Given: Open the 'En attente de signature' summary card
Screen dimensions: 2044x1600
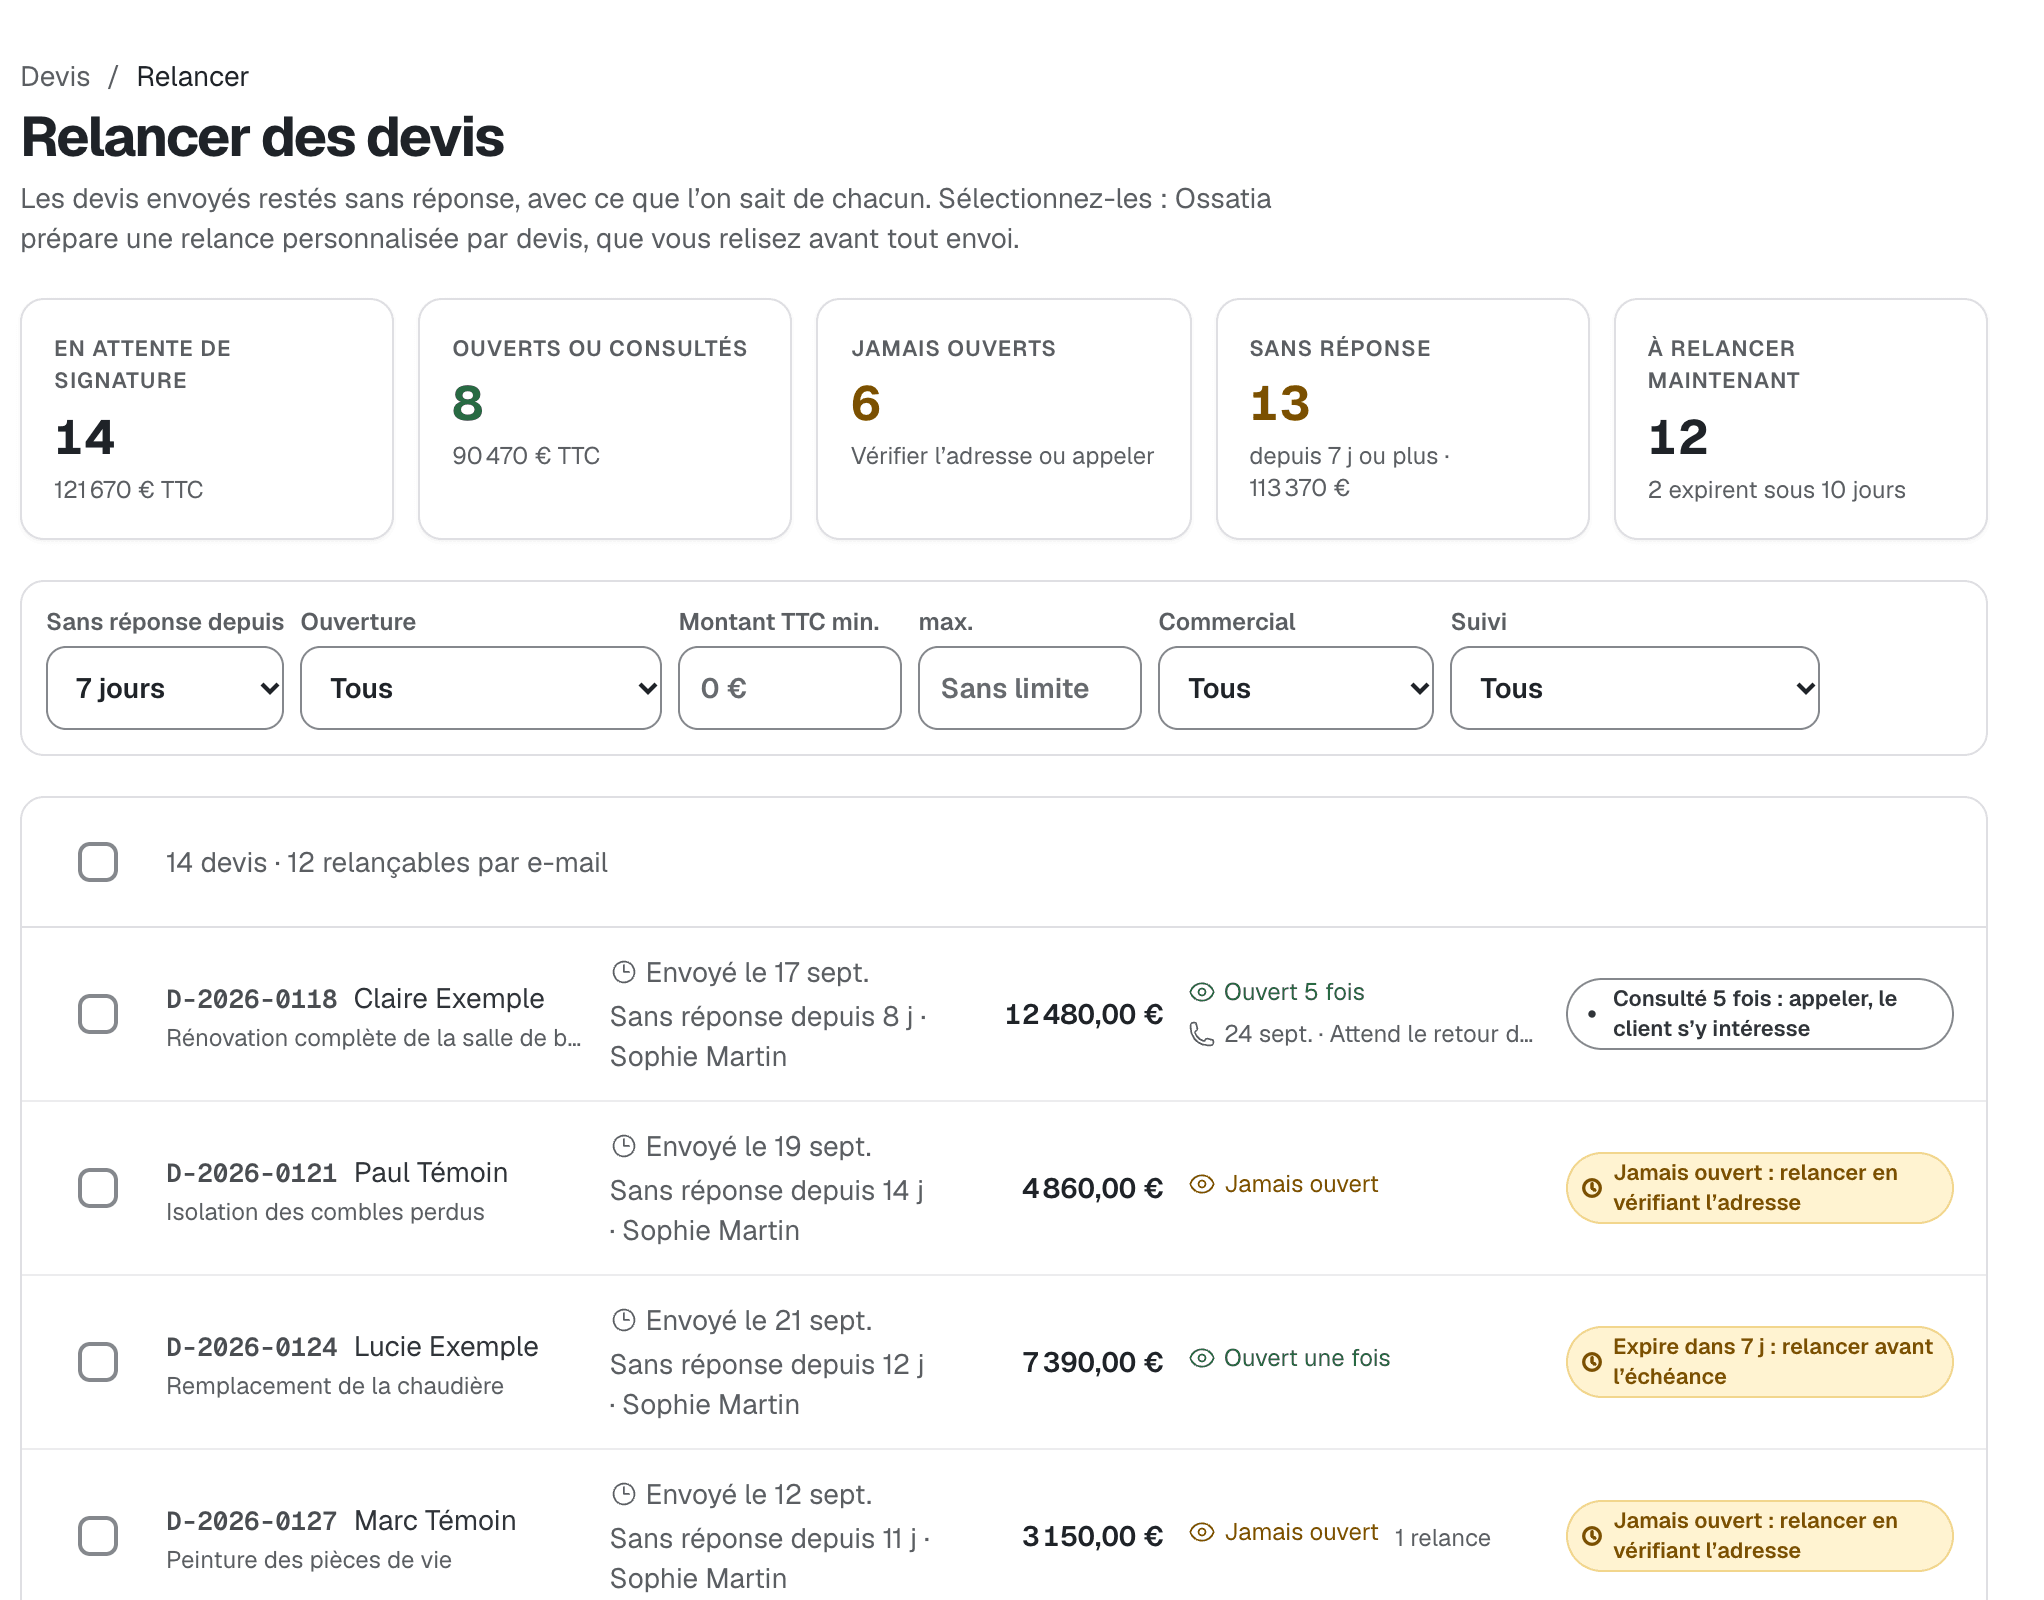Looking at the screenshot, I should (207, 419).
